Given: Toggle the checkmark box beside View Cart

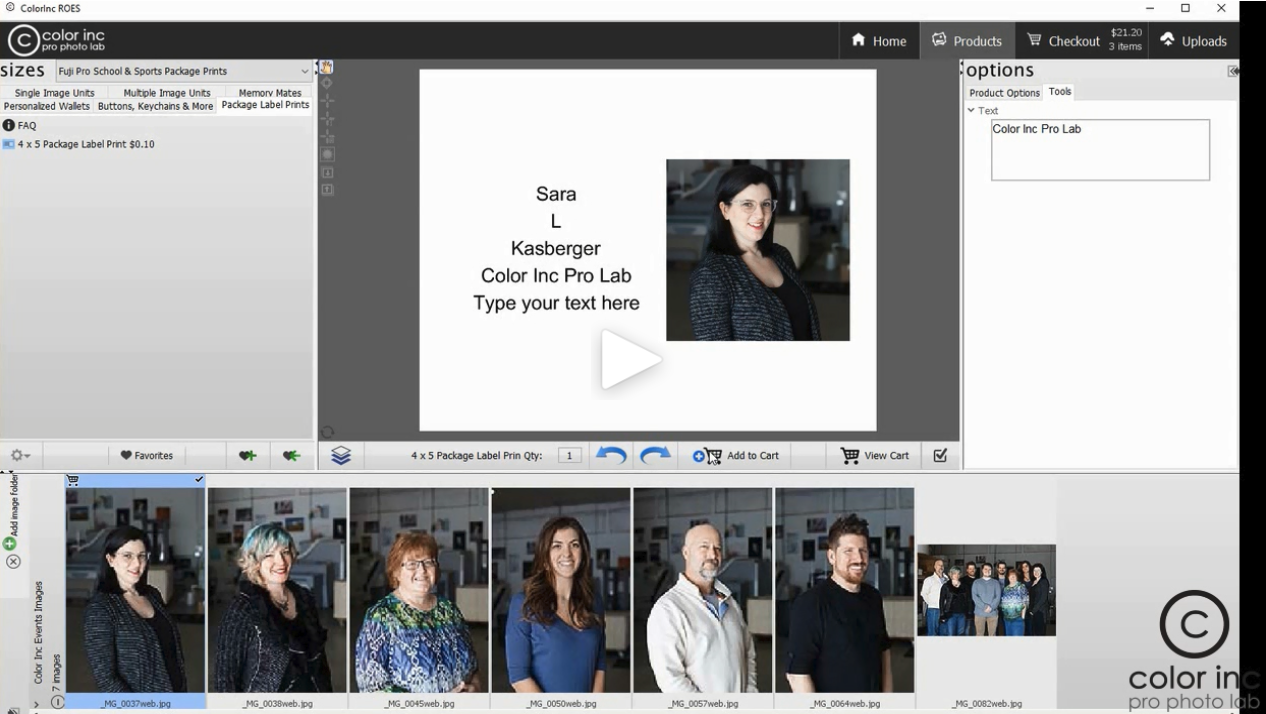Looking at the screenshot, I should click(940, 455).
